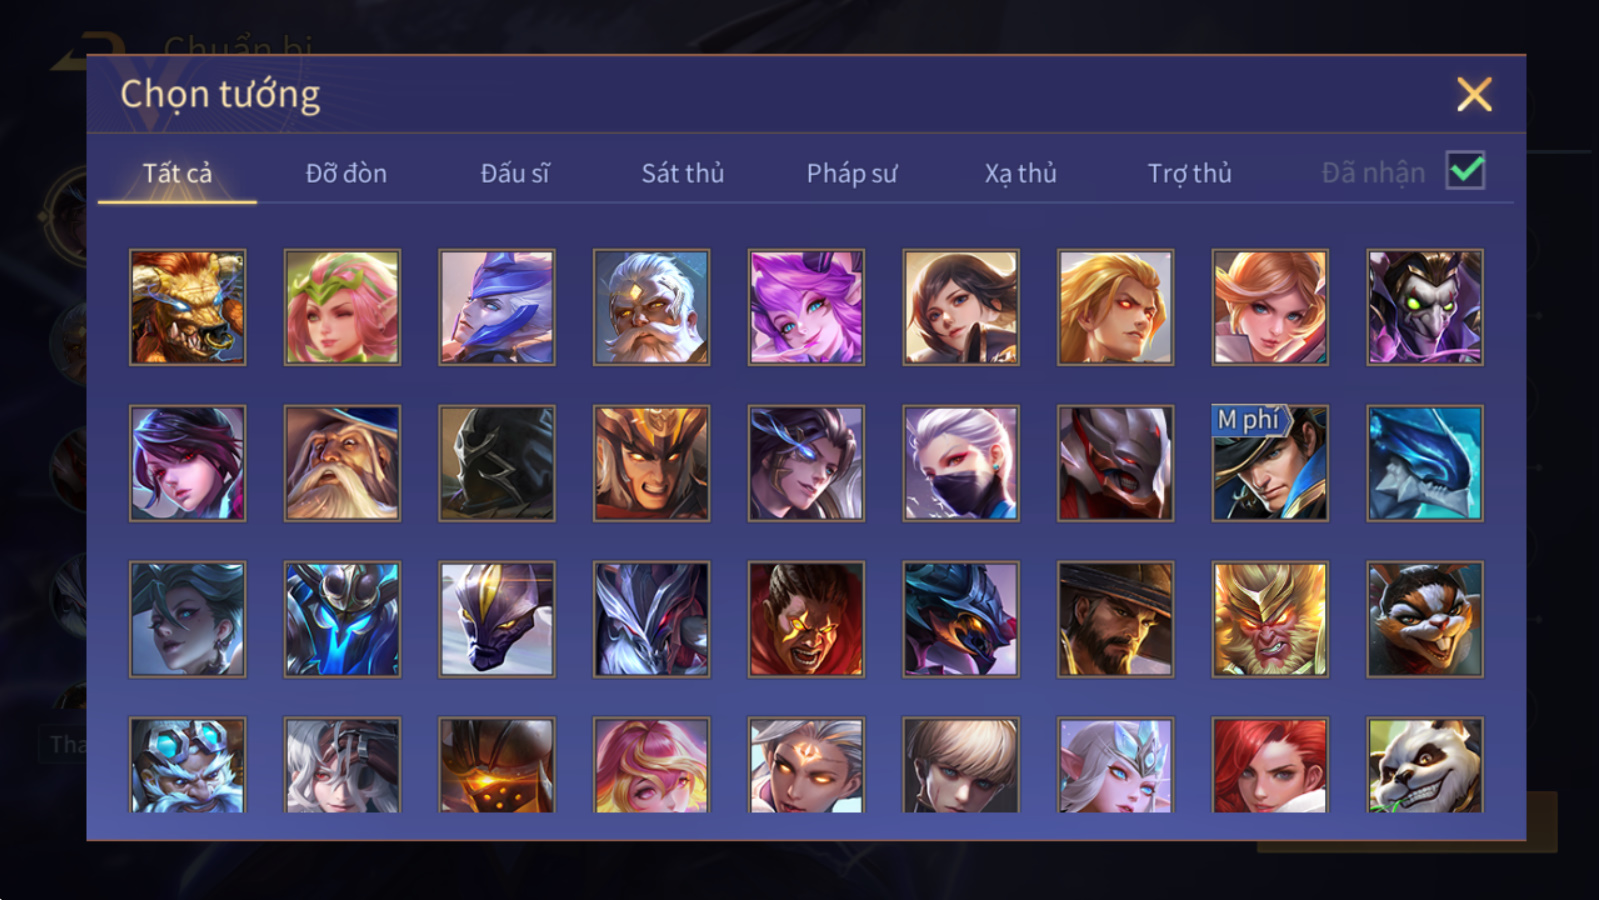Open the Trợ thủ tab
This screenshot has width=1599, height=900.
pyautogui.click(x=1189, y=173)
